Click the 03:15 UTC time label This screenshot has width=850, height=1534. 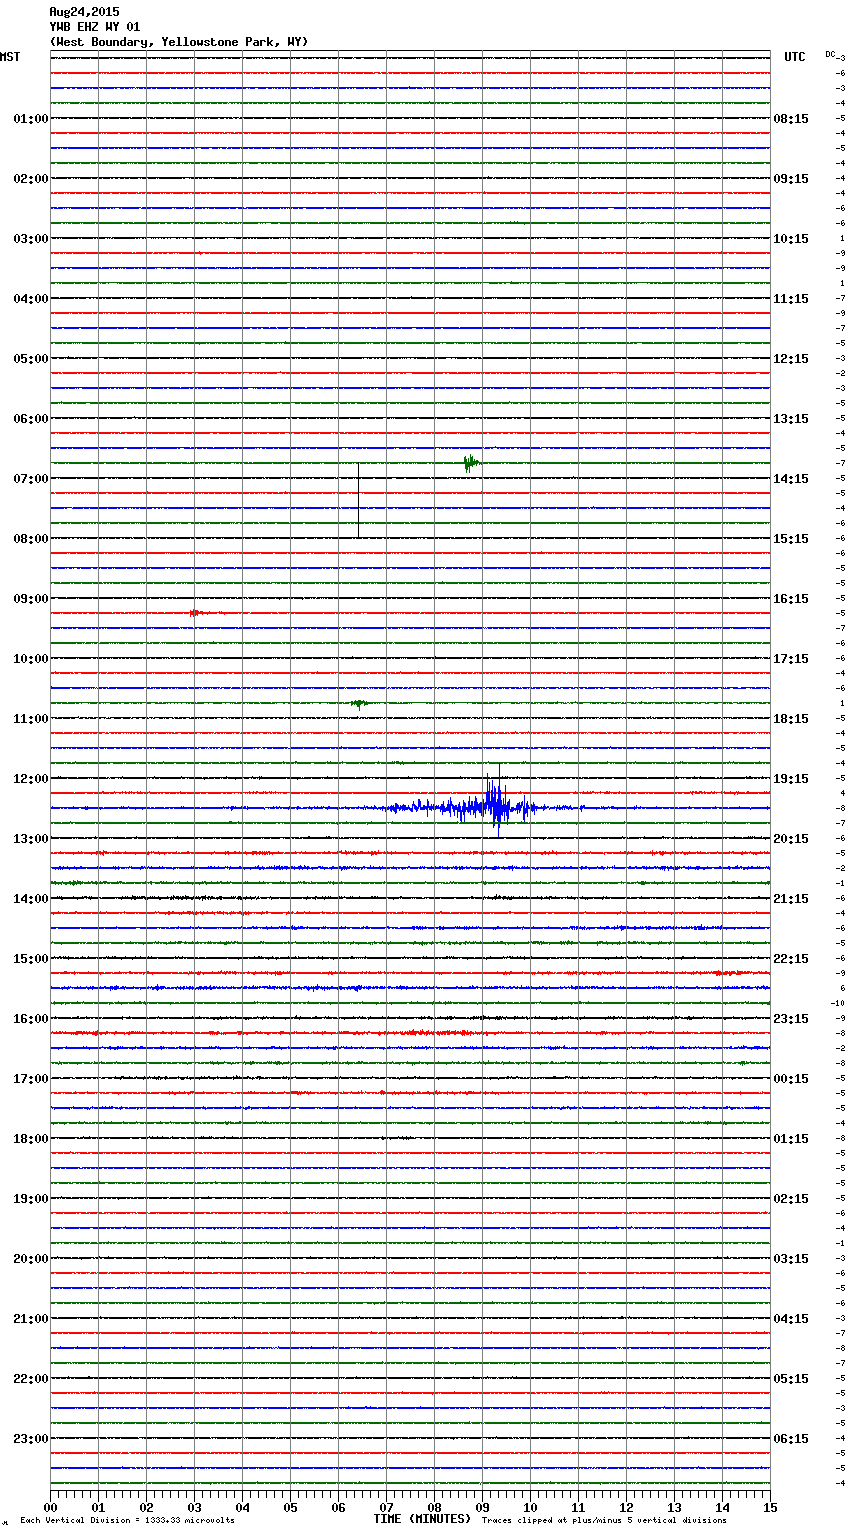[791, 1258]
